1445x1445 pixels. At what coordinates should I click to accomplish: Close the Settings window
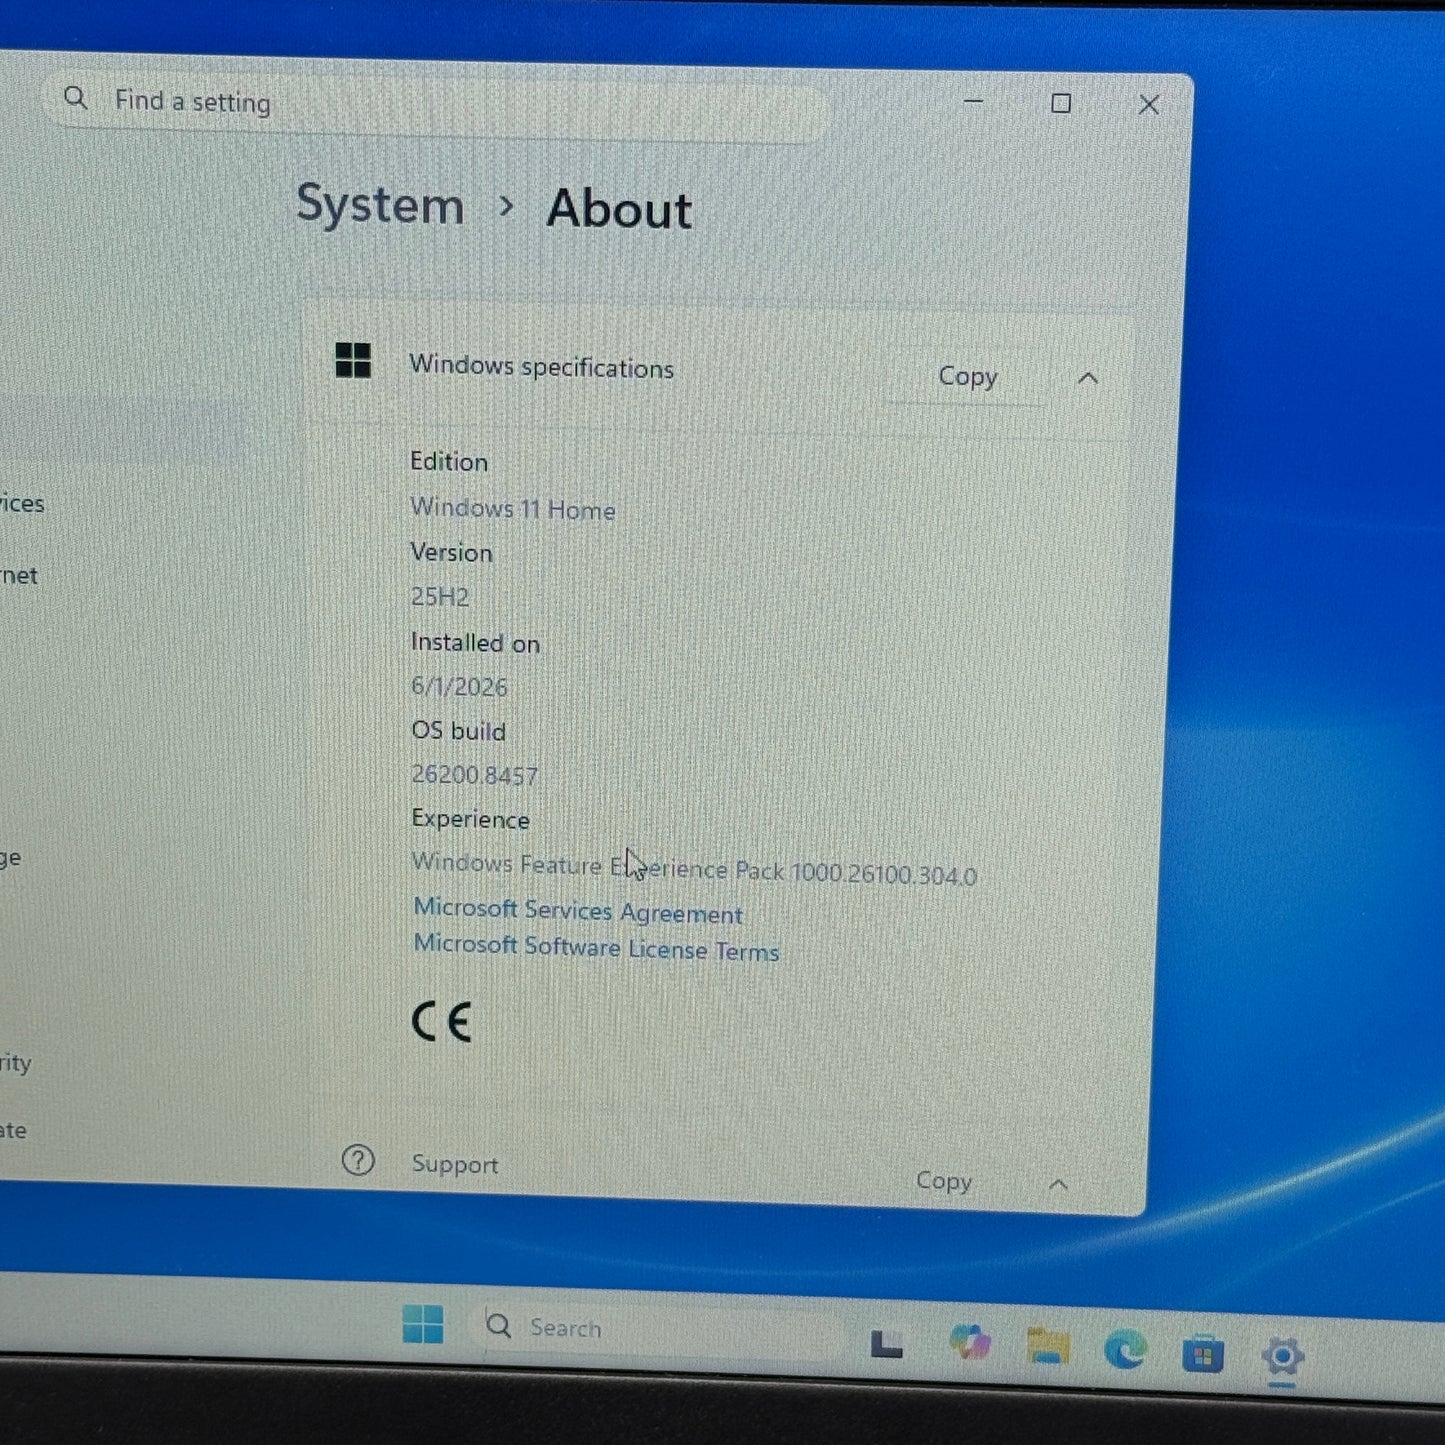pos(1149,104)
